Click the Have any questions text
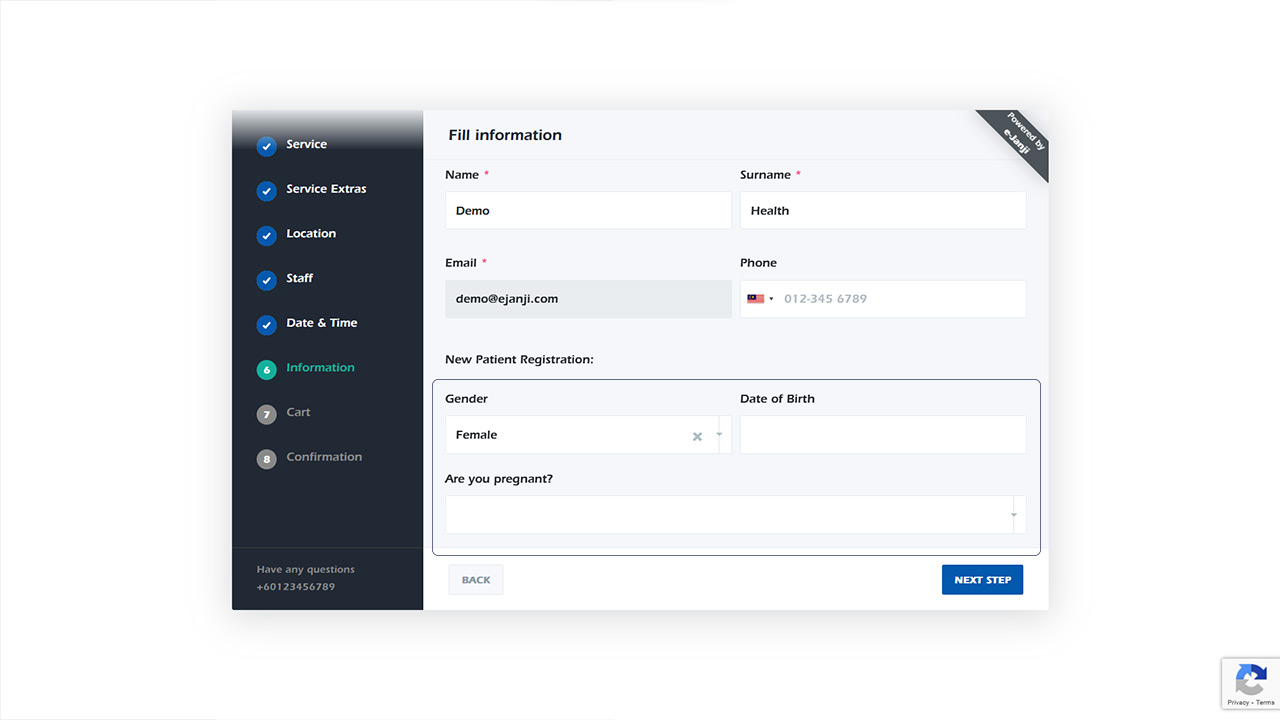Viewport: 1280px width, 720px height. 305,570
